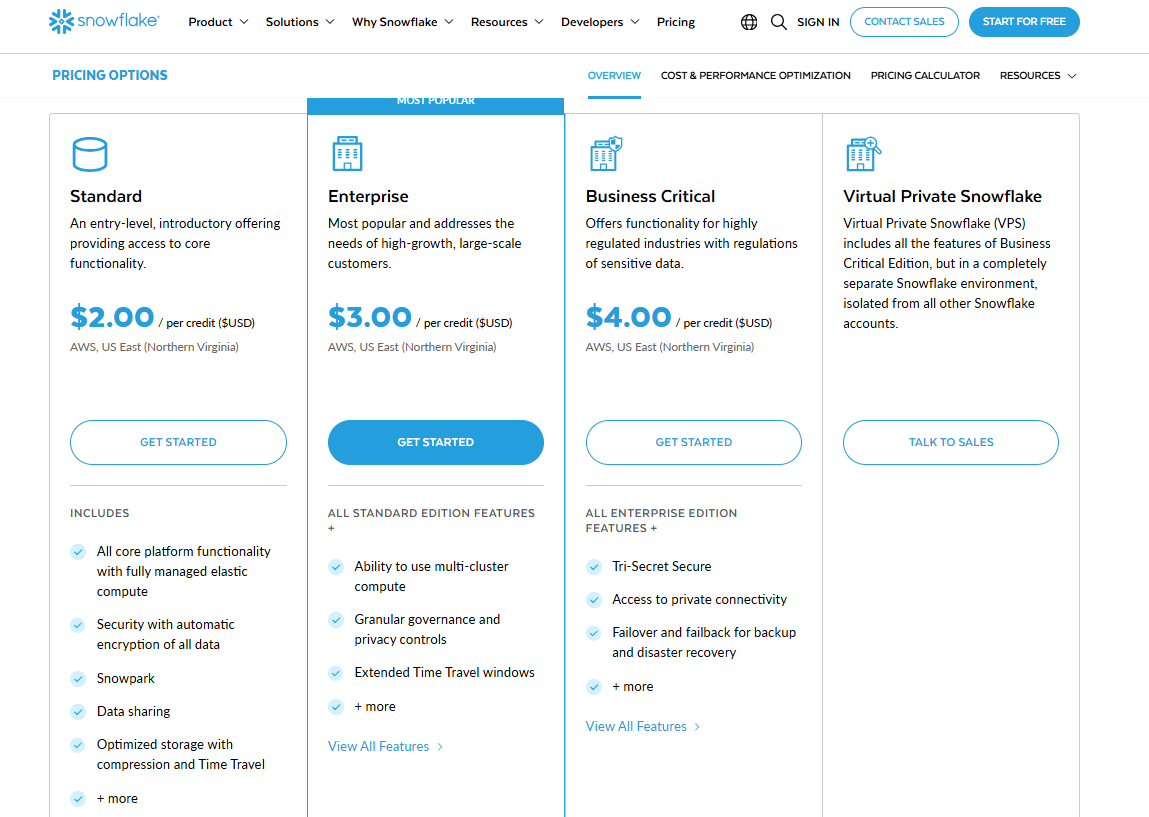This screenshot has width=1149, height=817.
Task: Click checkmark beside Failover and failback
Action: click(x=594, y=632)
